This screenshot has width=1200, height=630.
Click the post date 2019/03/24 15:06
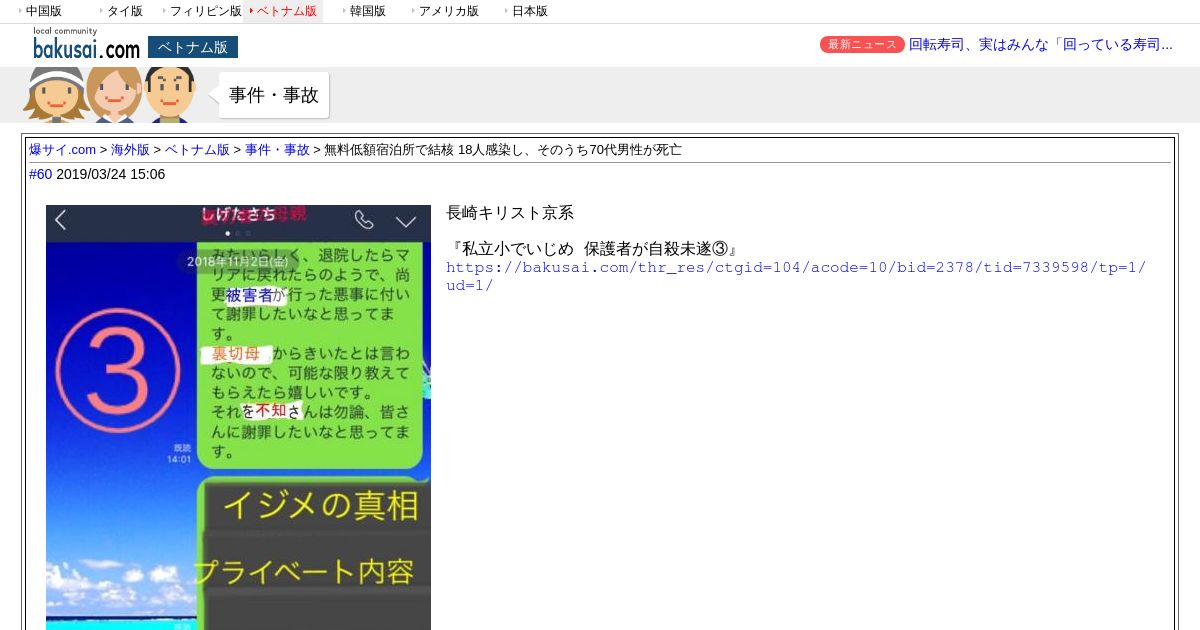111,174
